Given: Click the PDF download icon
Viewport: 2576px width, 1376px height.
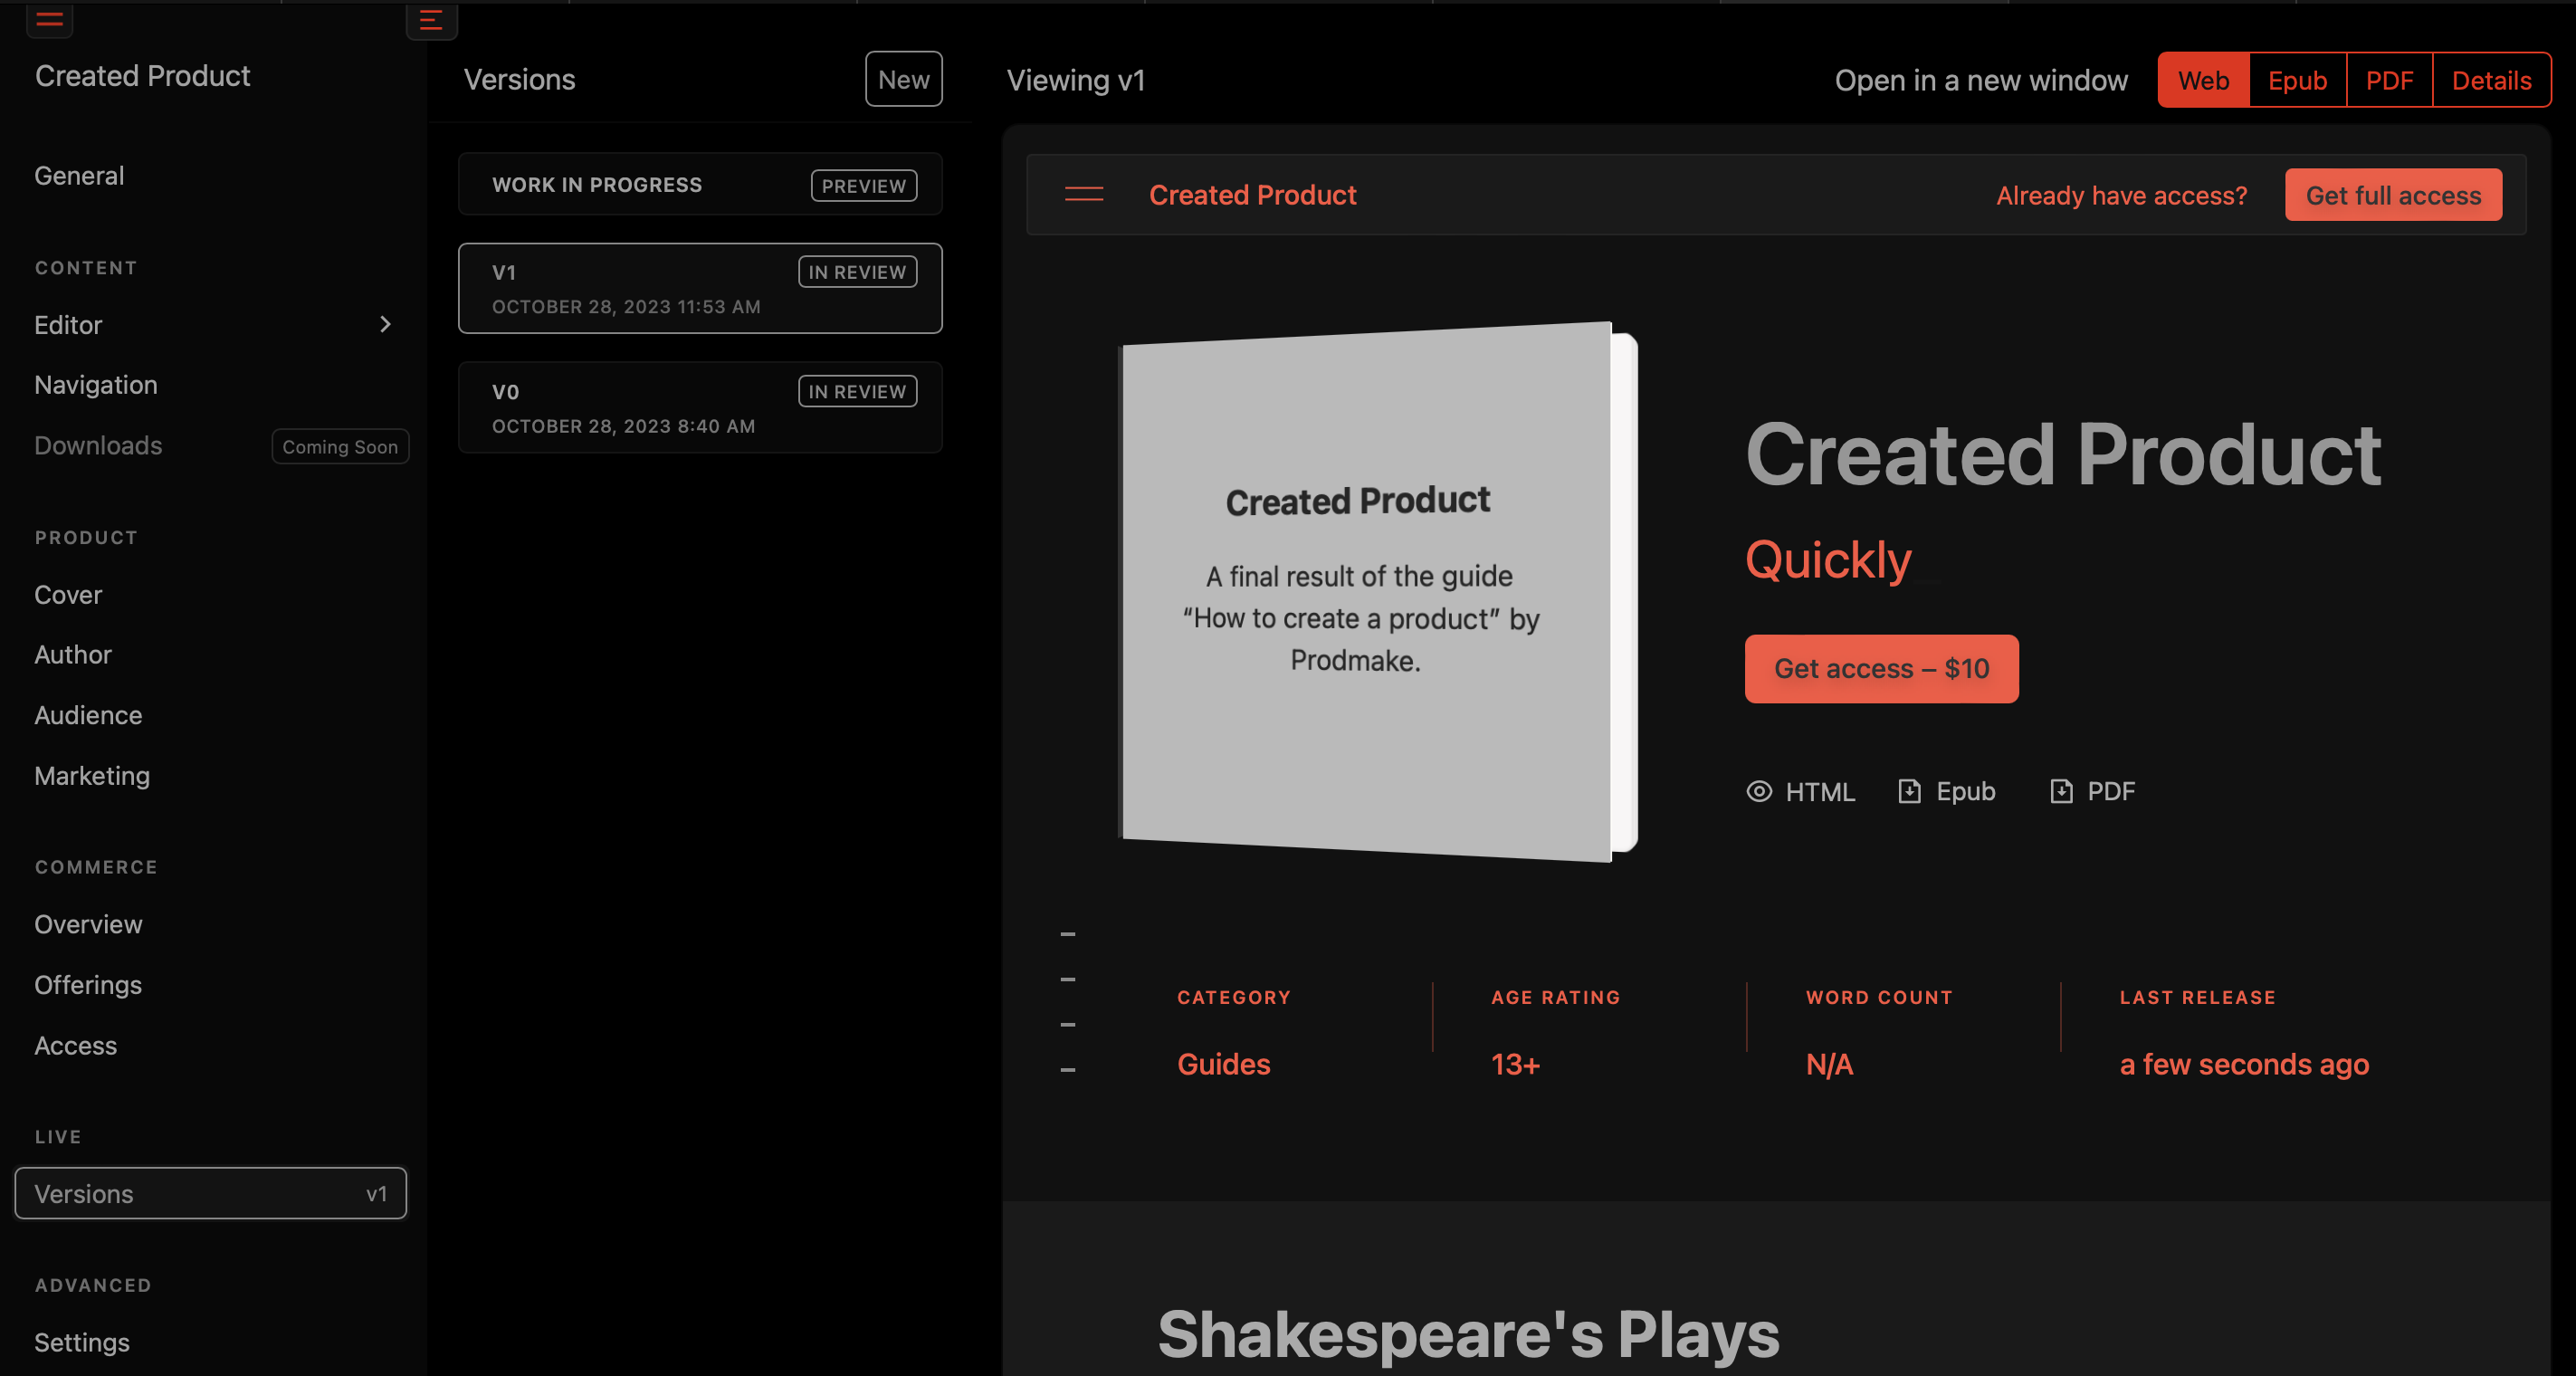Looking at the screenshot, I should pyautogui.click(x=2061, y=791).
